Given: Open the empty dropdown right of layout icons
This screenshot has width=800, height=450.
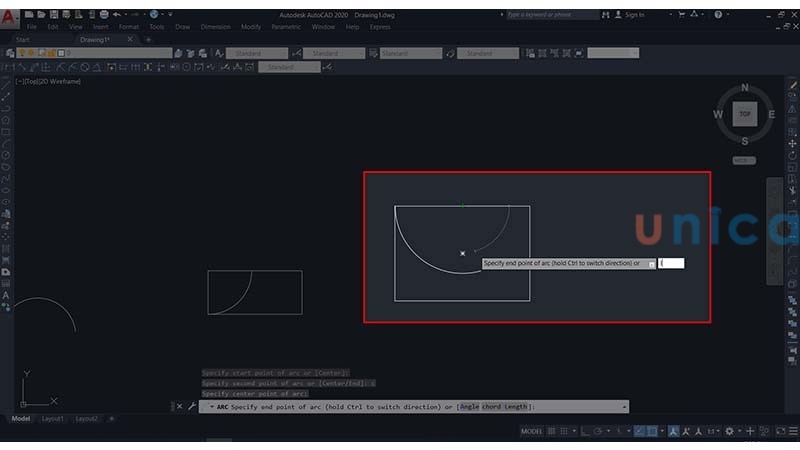Looking at the screenshot, I should pyautogui.click(x=613, y=53).
